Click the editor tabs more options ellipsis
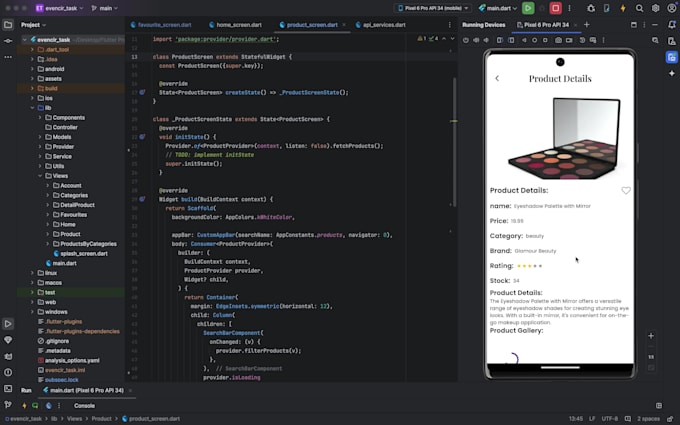680x425 pixels. pos(449,25)
